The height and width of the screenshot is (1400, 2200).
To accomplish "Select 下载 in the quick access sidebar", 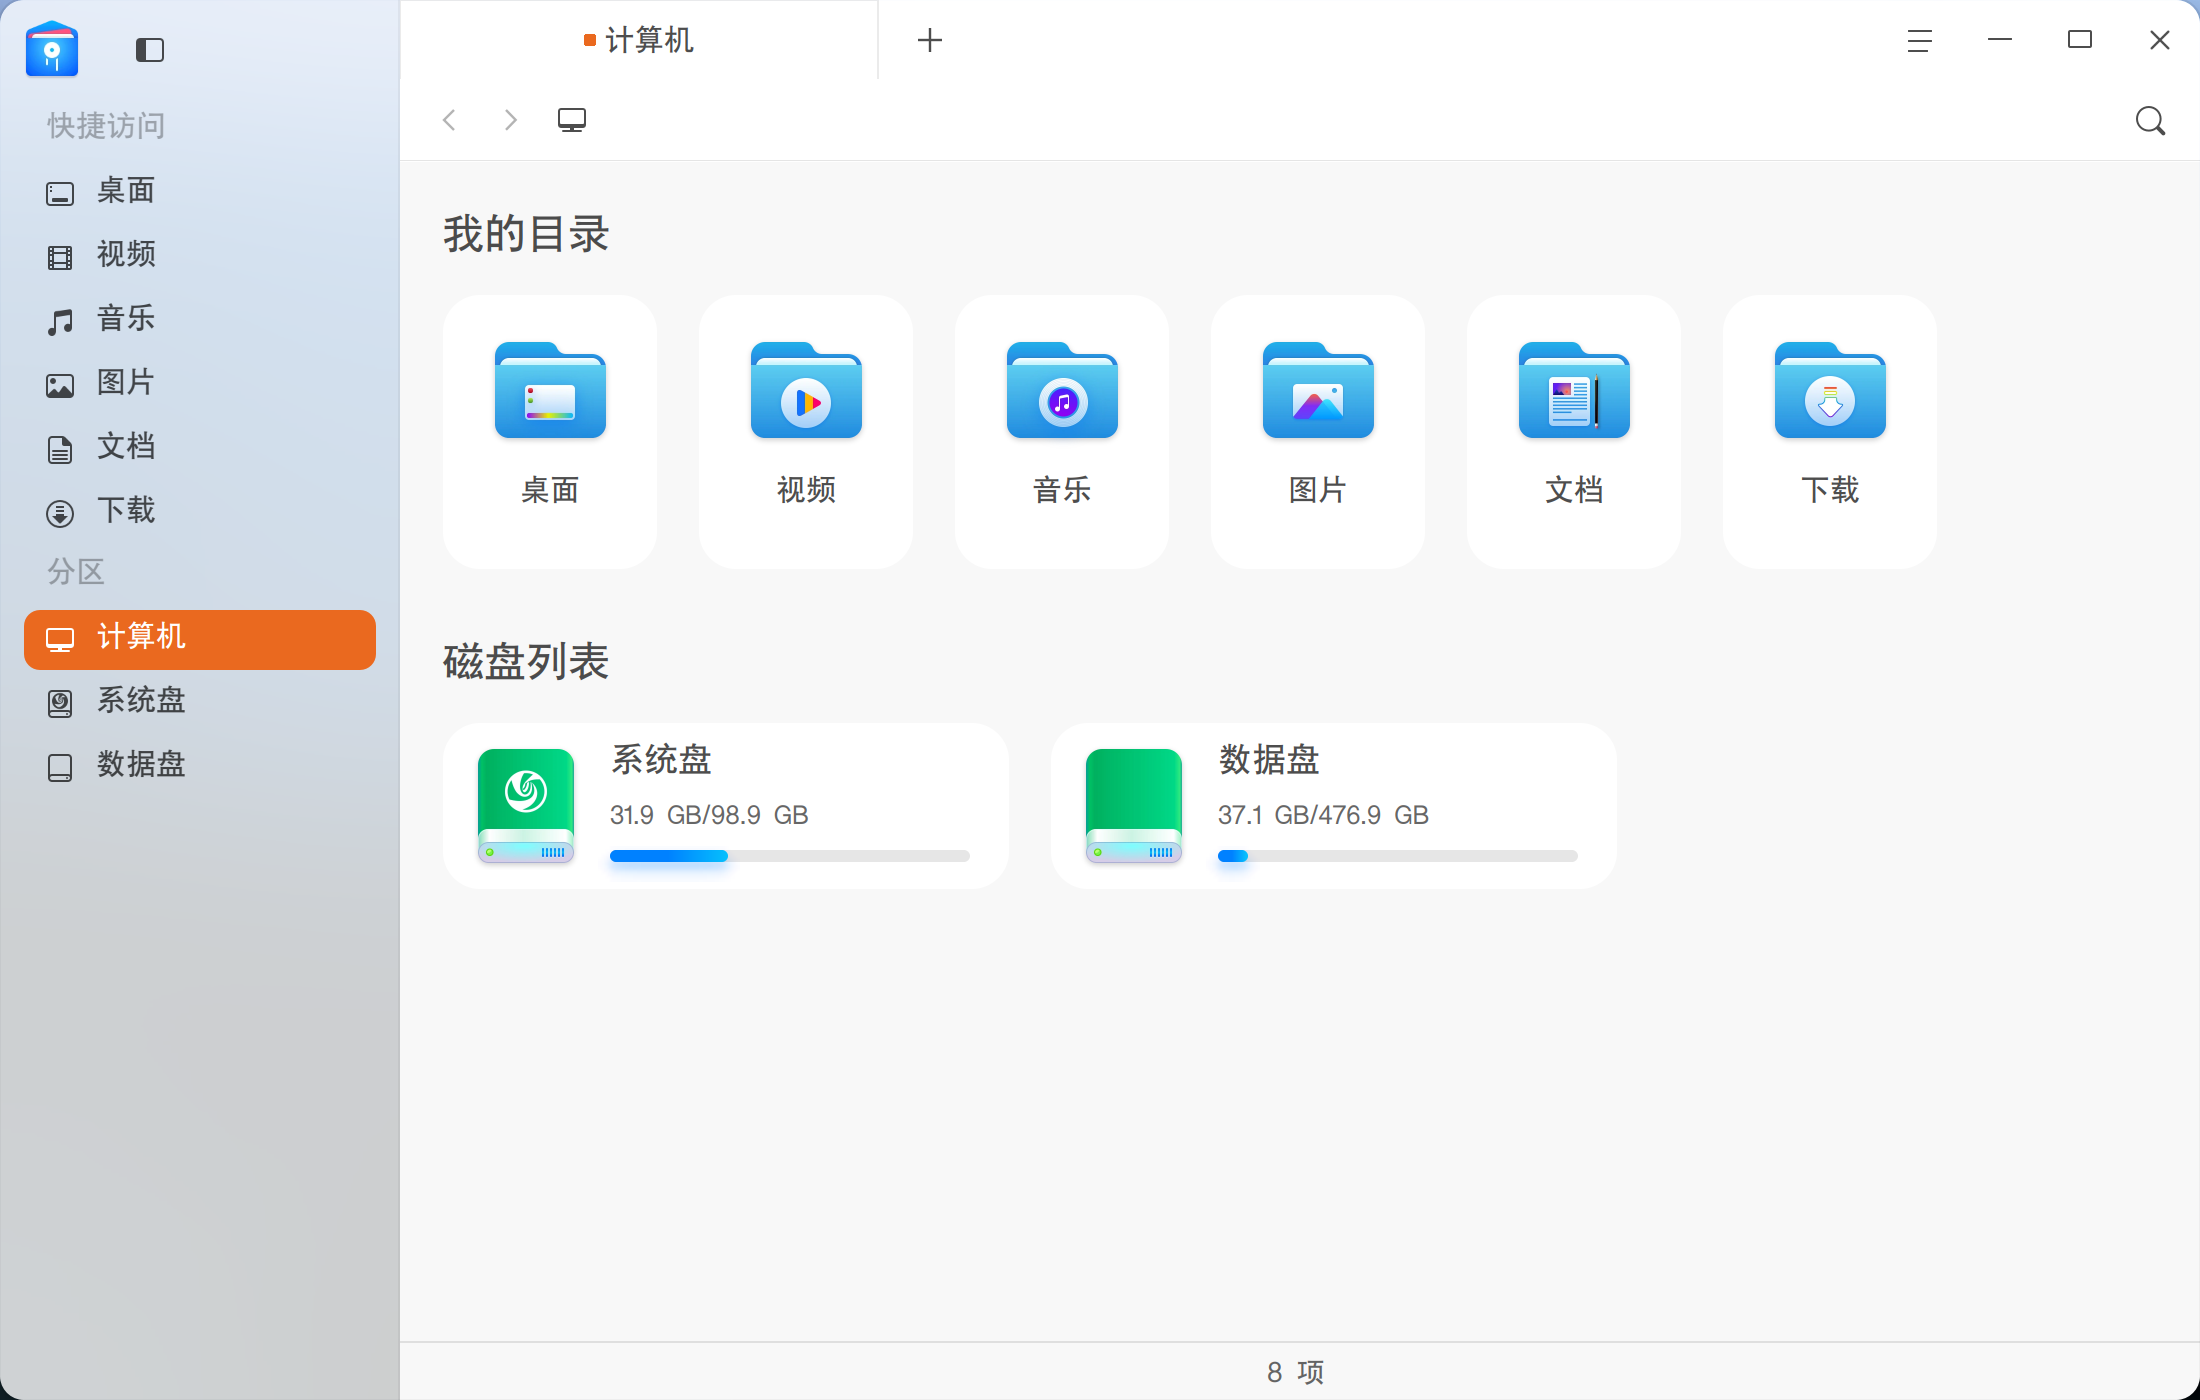I will (125, 510).
